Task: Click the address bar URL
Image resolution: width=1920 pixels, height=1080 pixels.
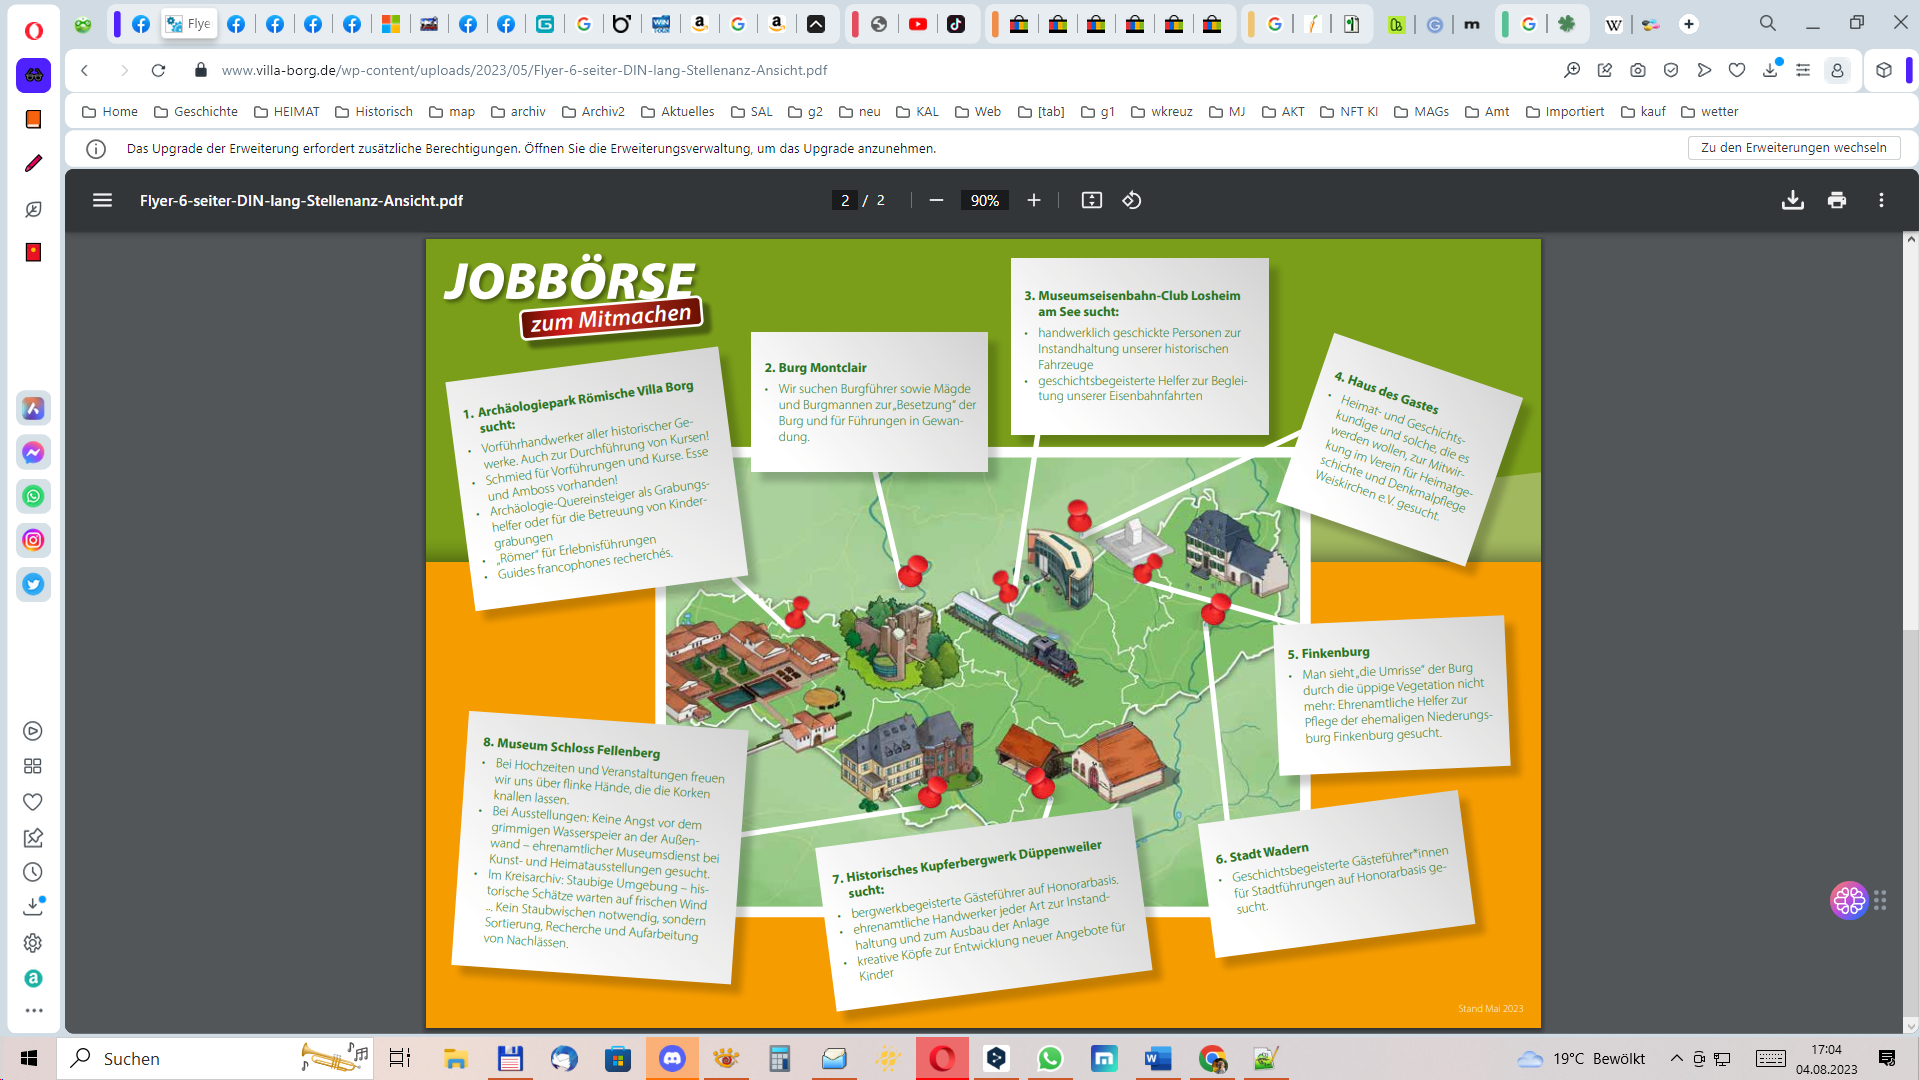Action: click(524, 70)
